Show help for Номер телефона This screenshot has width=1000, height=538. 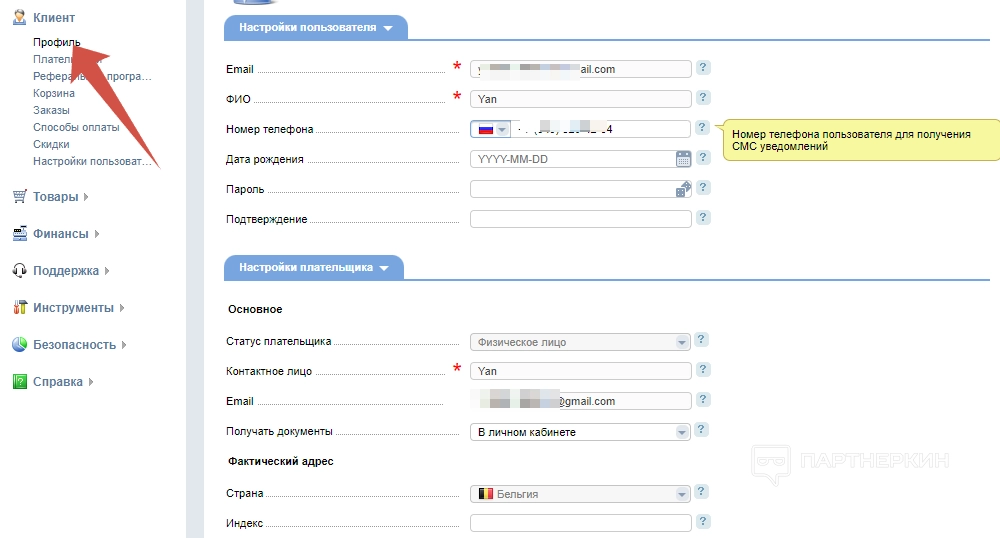coord(702,127)
